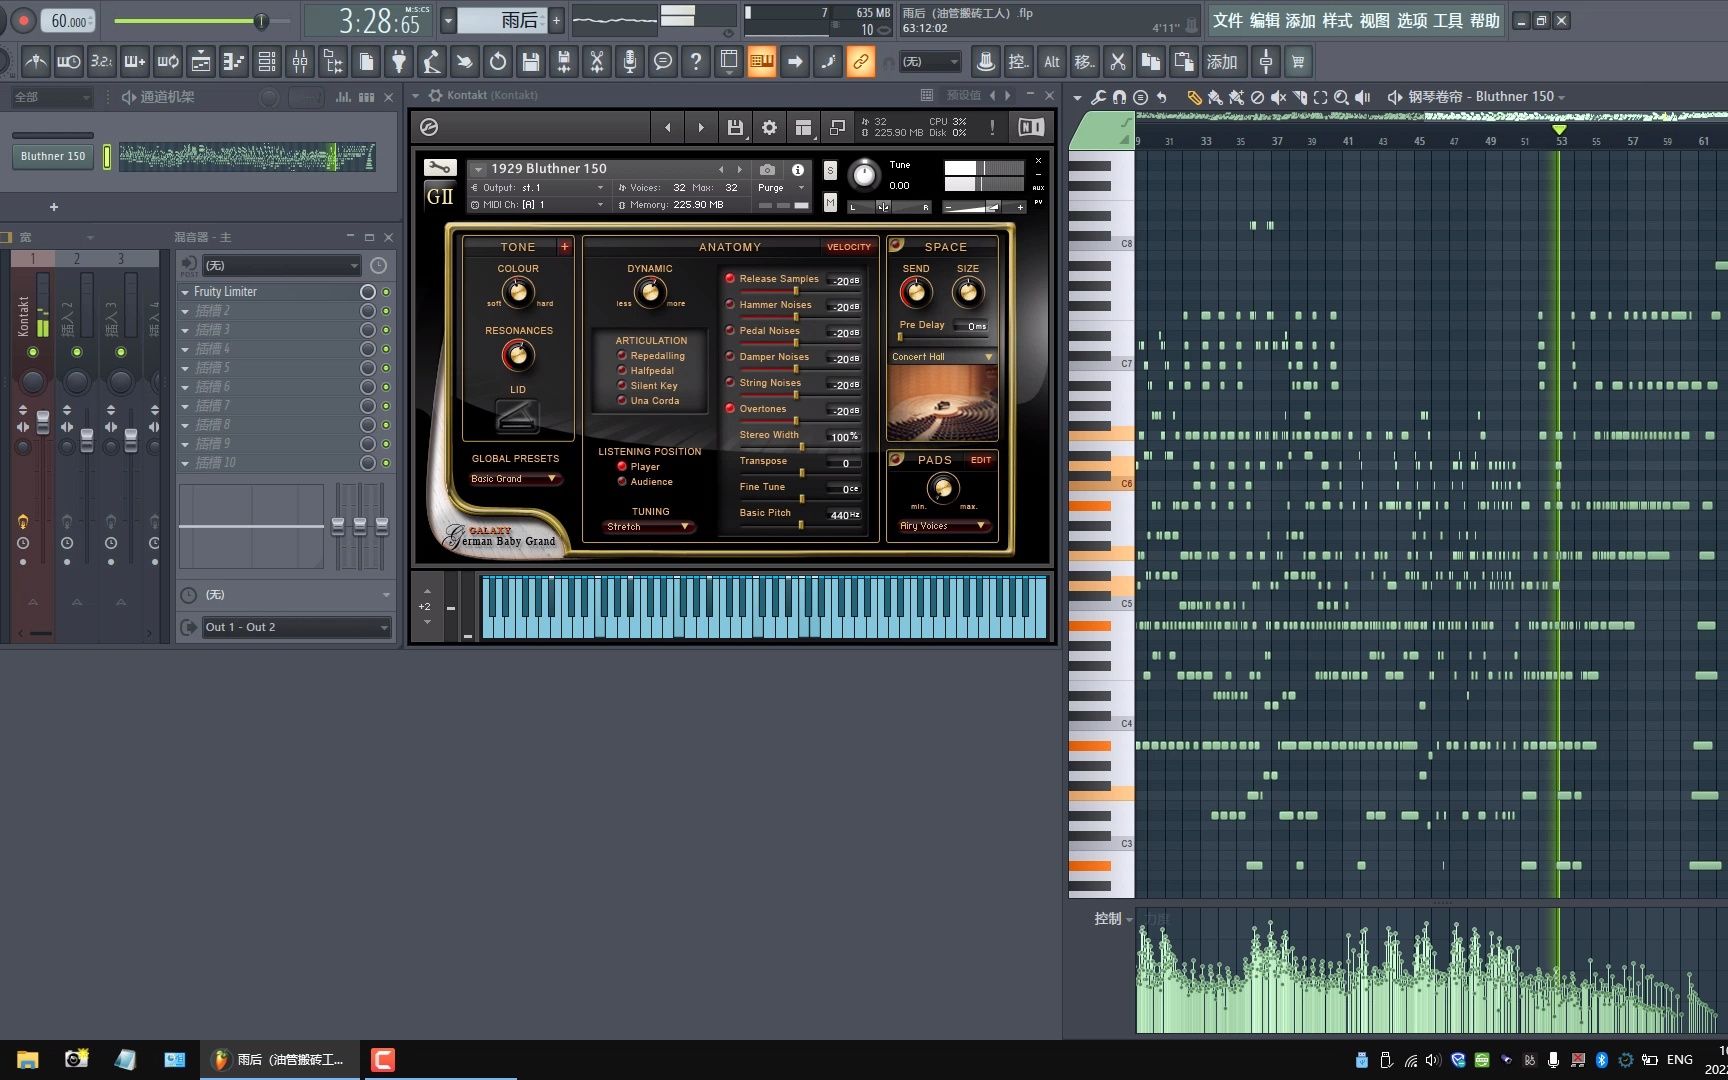This screenshot has width=1728, height=1080.
Task: Toggle Hammer Noises LED in Anatomy
Action: point(730,305)
